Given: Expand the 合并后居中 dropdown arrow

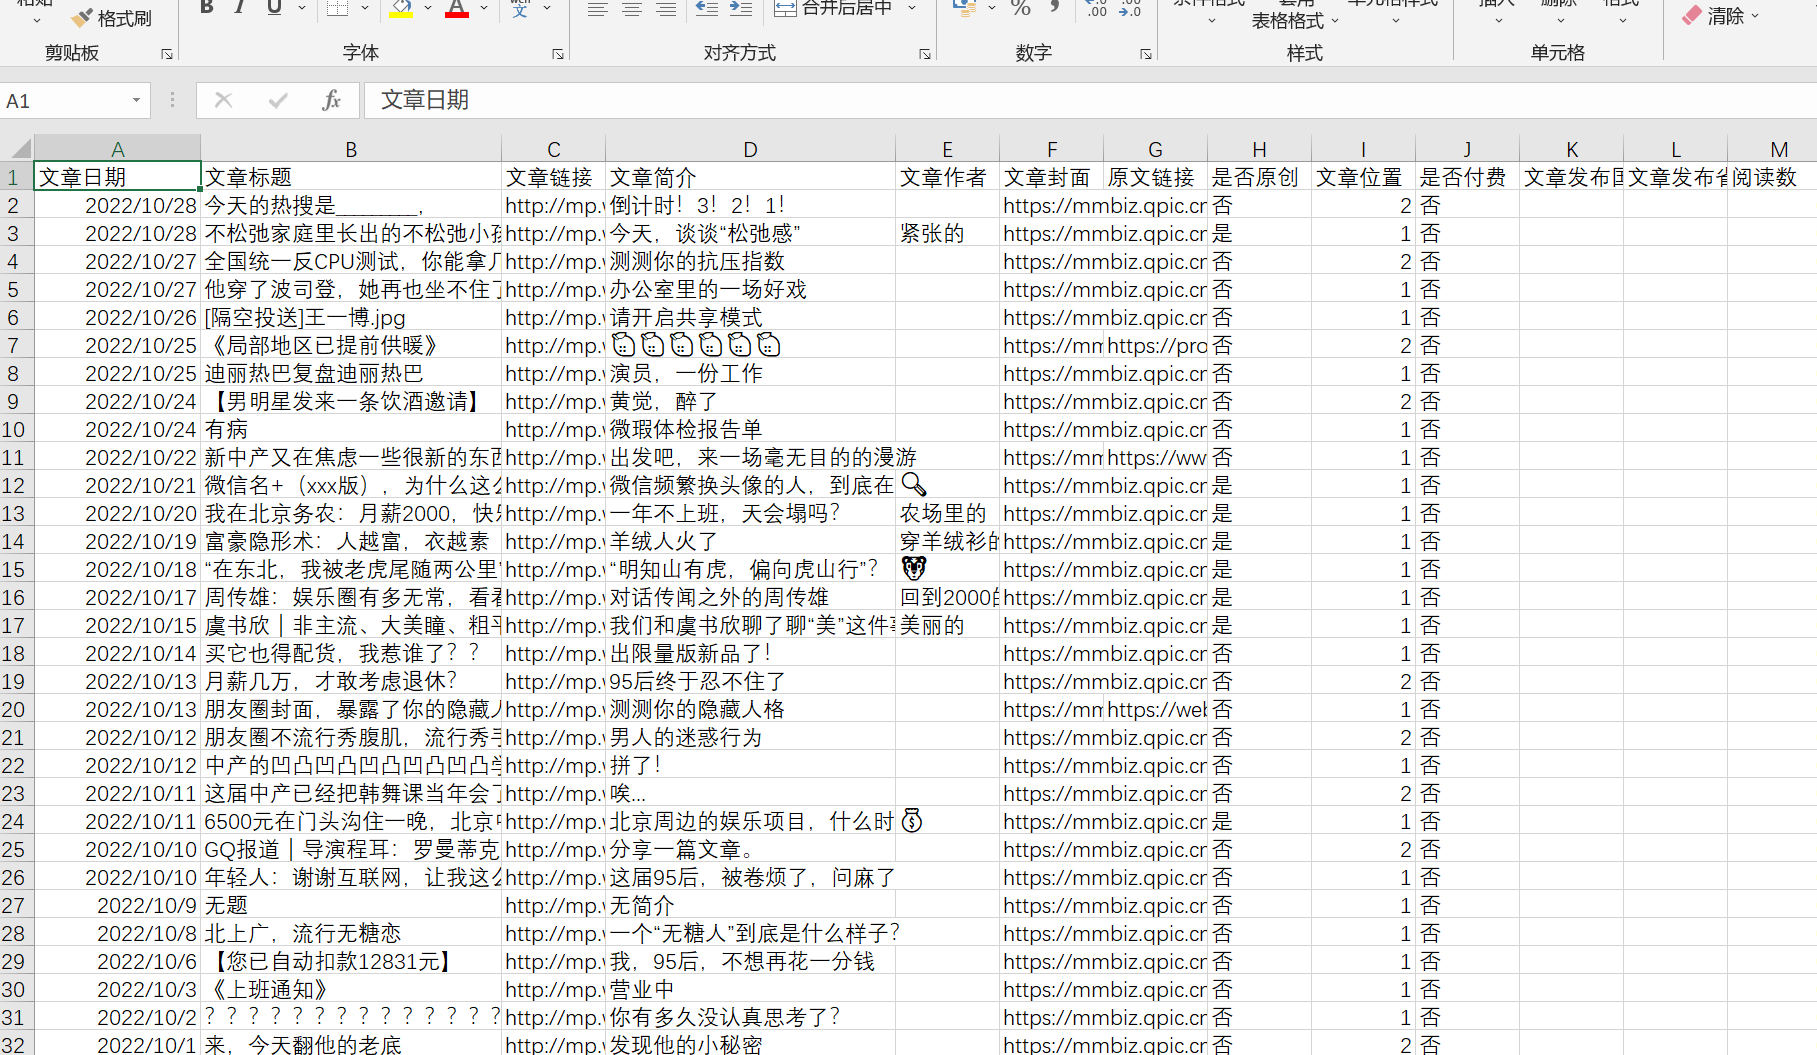Looking at the screenshot, I should (x=912, y=8).
